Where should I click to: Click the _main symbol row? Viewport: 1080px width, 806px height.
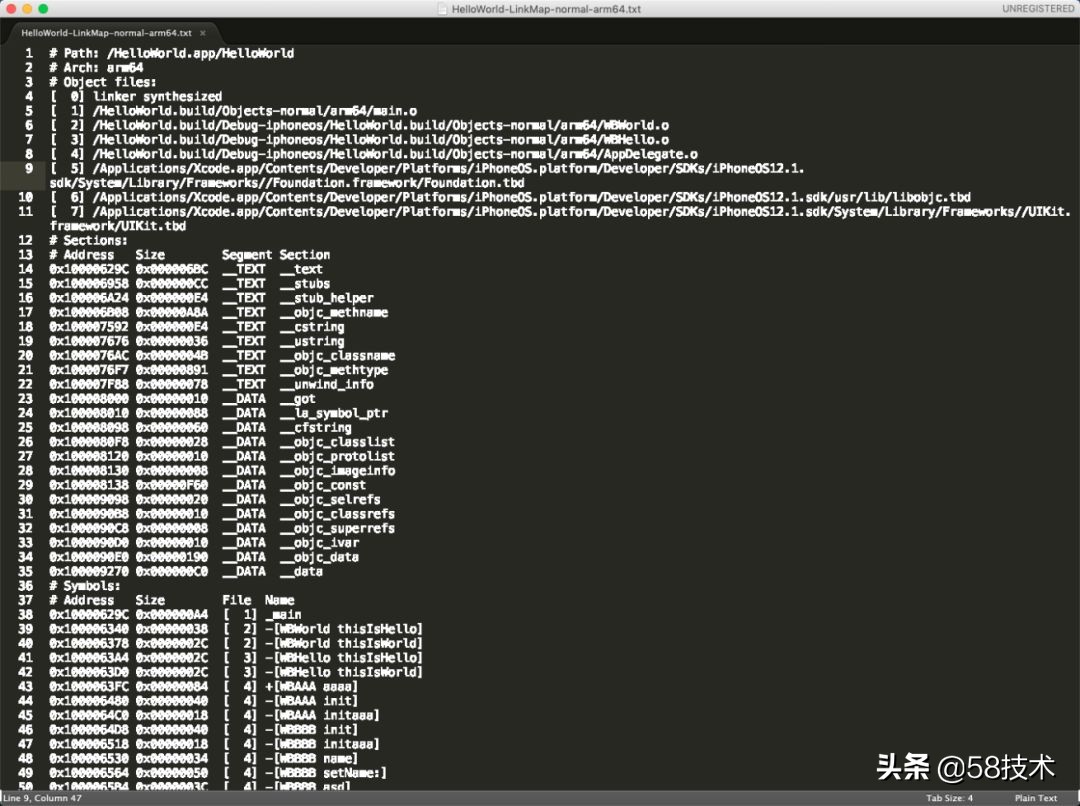[x=175, y=614]
